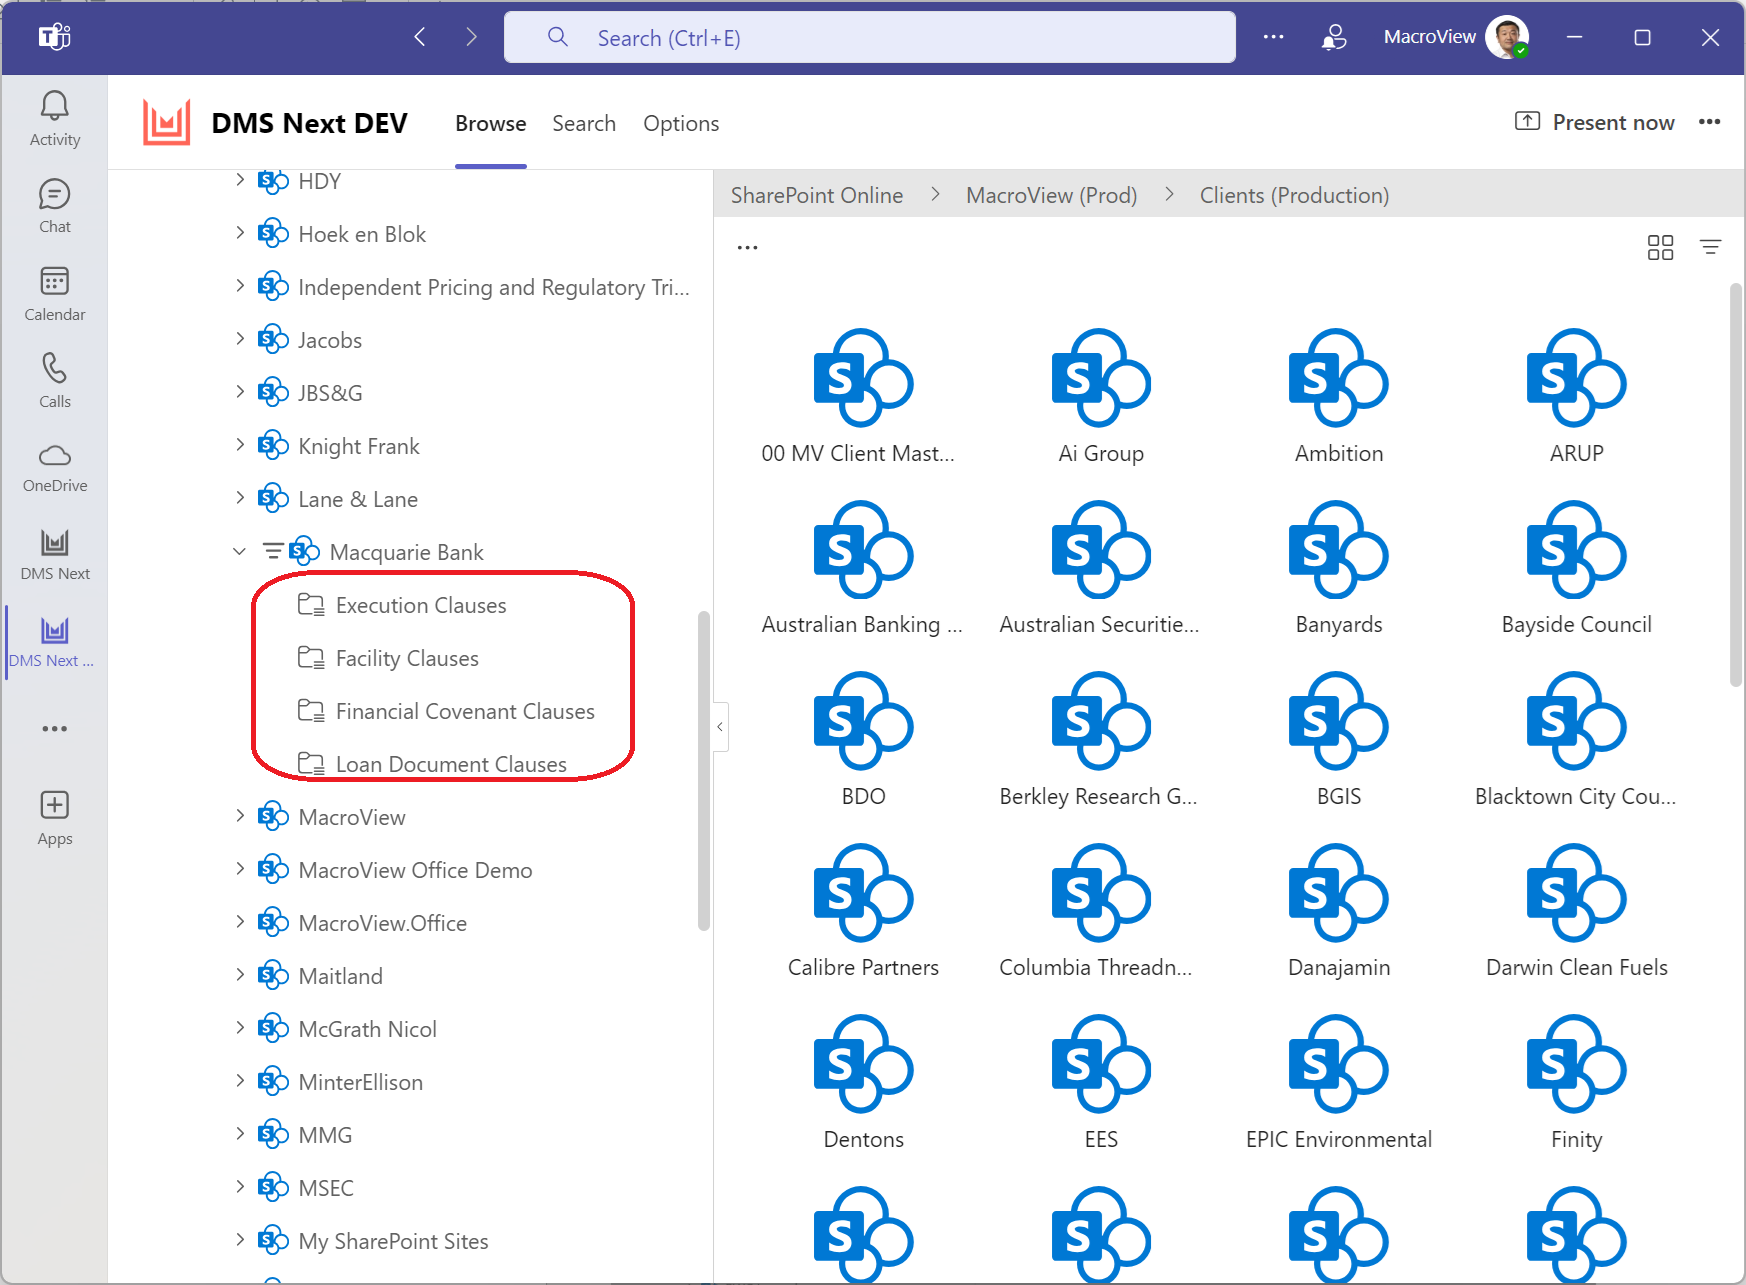Open the Ai Group site tile

click(x=1101, y=396)
